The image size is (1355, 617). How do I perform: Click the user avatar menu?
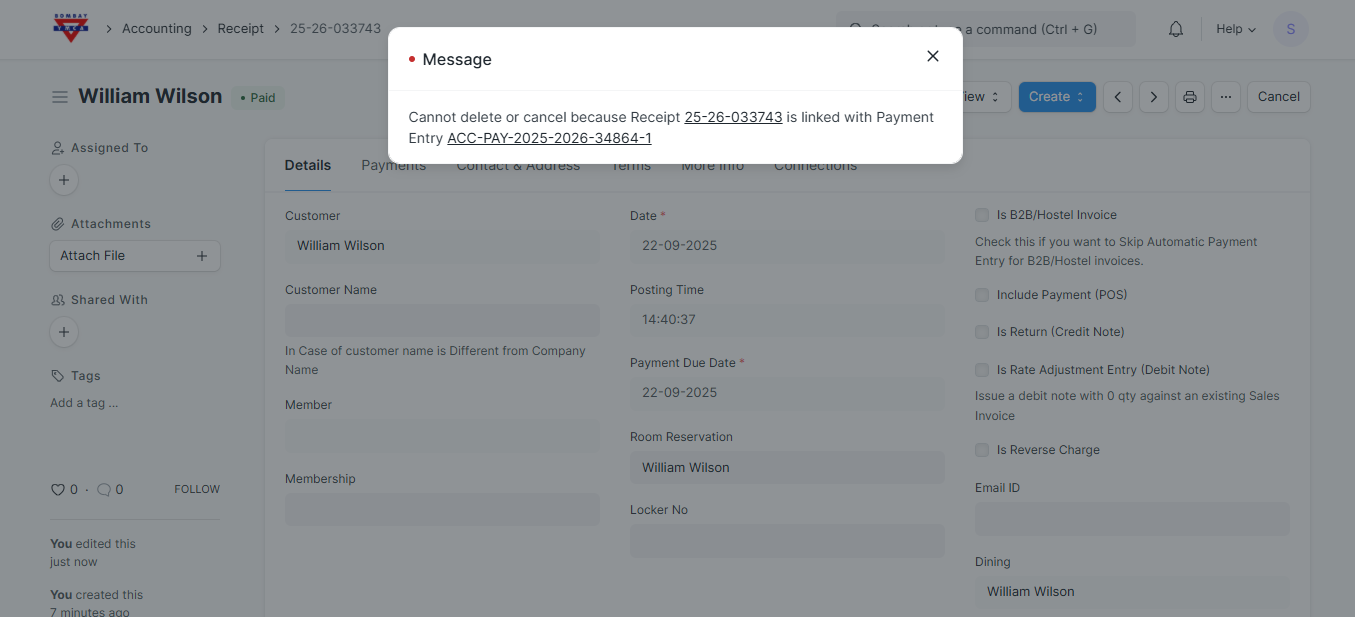point(1290,29)
